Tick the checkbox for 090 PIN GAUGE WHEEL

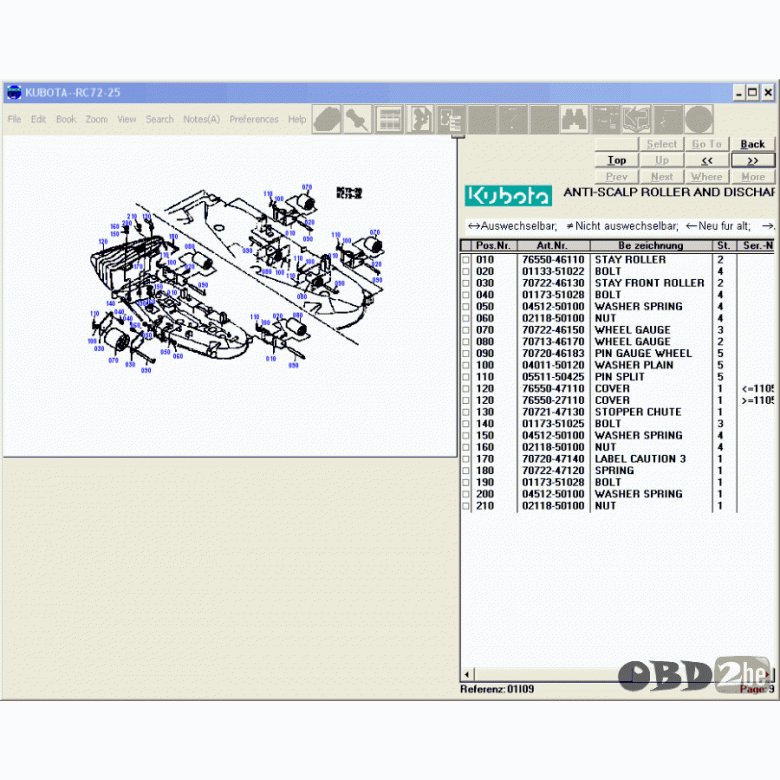(x=466, y=354)
